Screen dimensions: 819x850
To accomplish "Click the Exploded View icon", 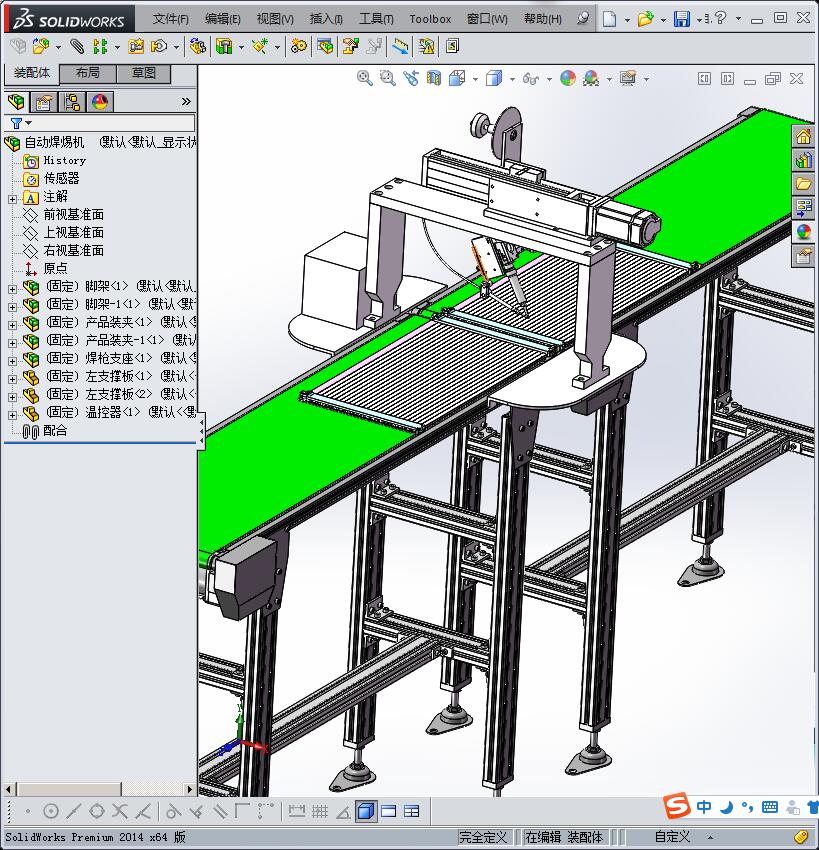I will 351,46.
